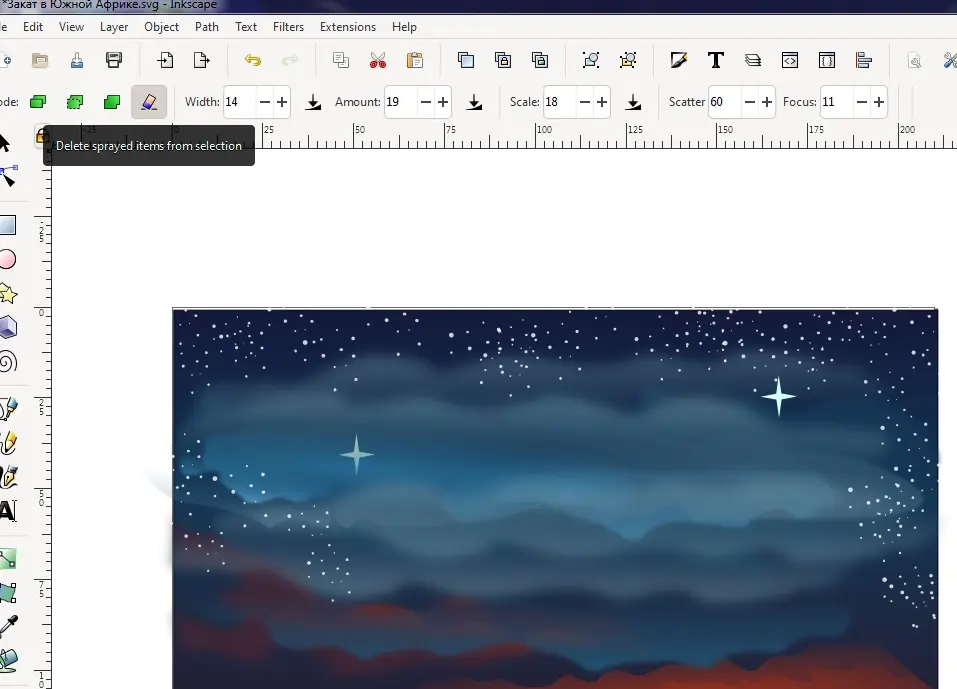Open the Filters menu
This screenshot has height=689, width=957.
click(x=288, y=27)
